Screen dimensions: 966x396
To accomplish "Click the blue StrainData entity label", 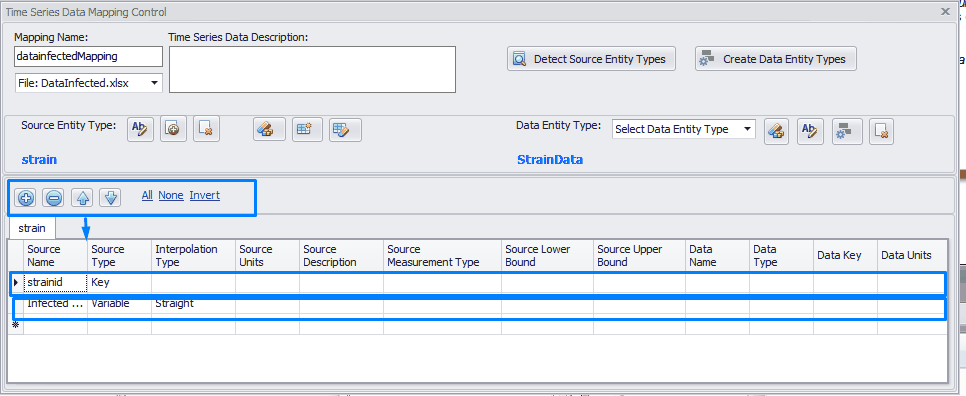I will 550,160.
